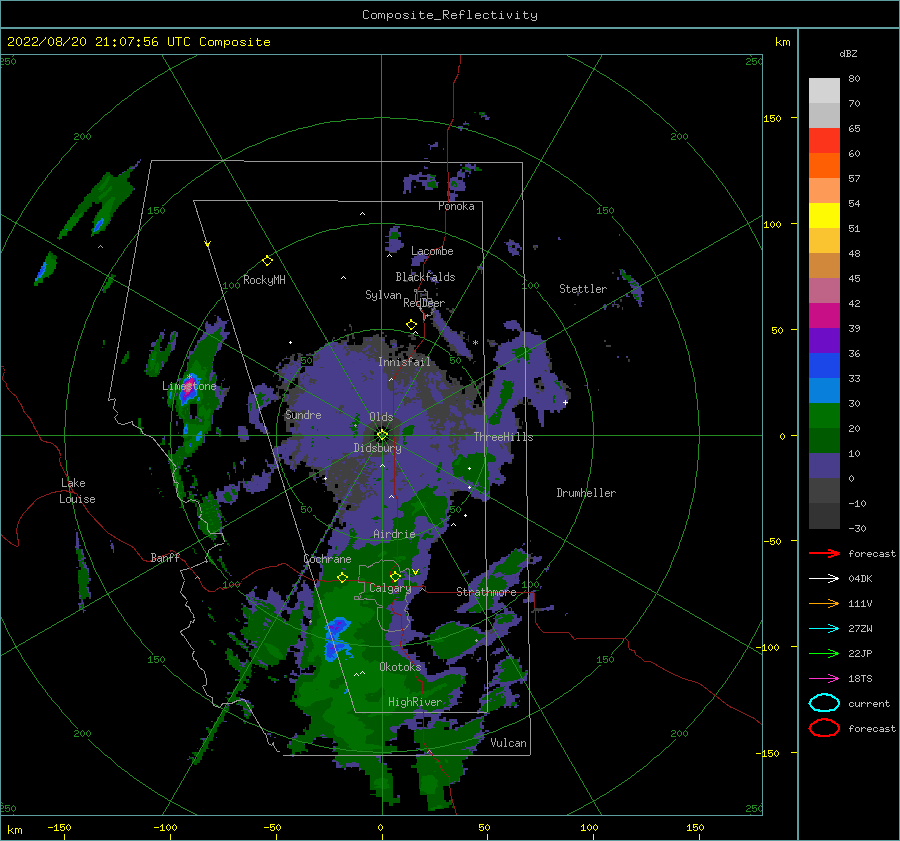Click the Okotoks label
Image resolution: width=900 pixels, height=841 pixels.
[x=400, y=667]
